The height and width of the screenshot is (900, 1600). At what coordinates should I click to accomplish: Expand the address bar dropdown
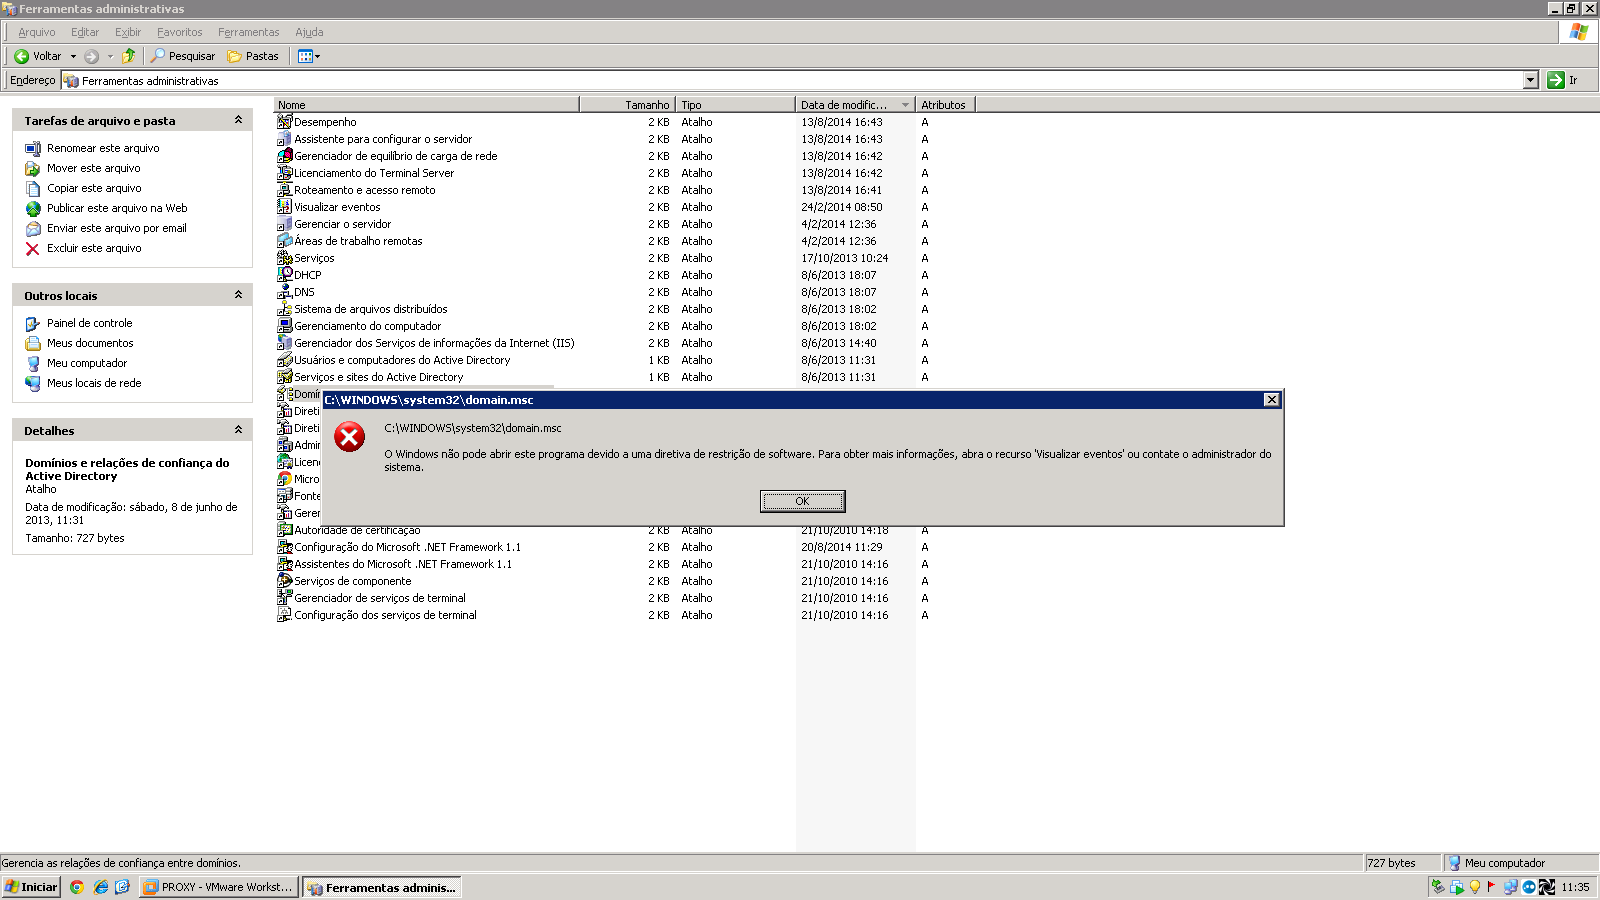pos(1530,80)
